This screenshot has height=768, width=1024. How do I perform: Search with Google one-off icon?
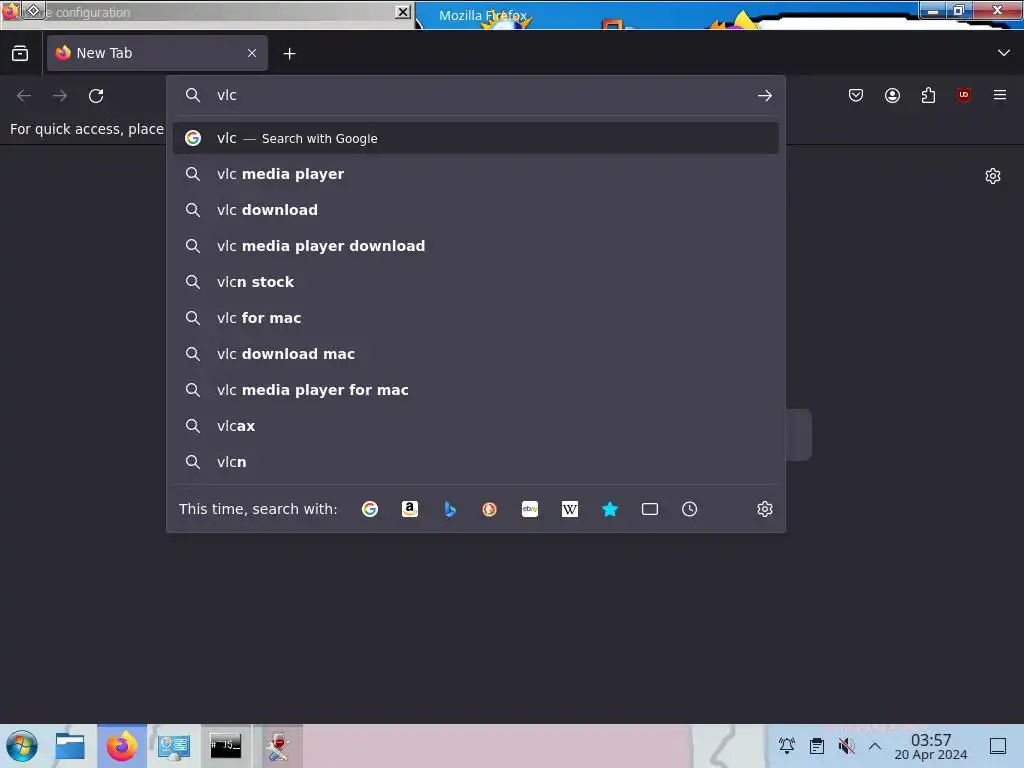[x=370, y=509]
